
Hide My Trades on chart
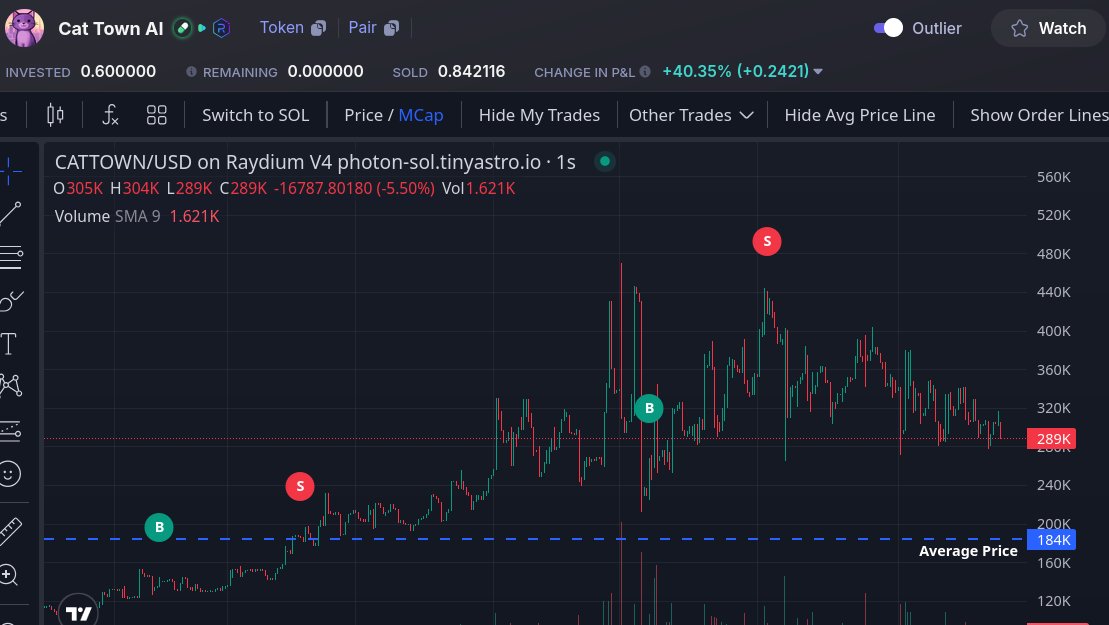(539, 115)
